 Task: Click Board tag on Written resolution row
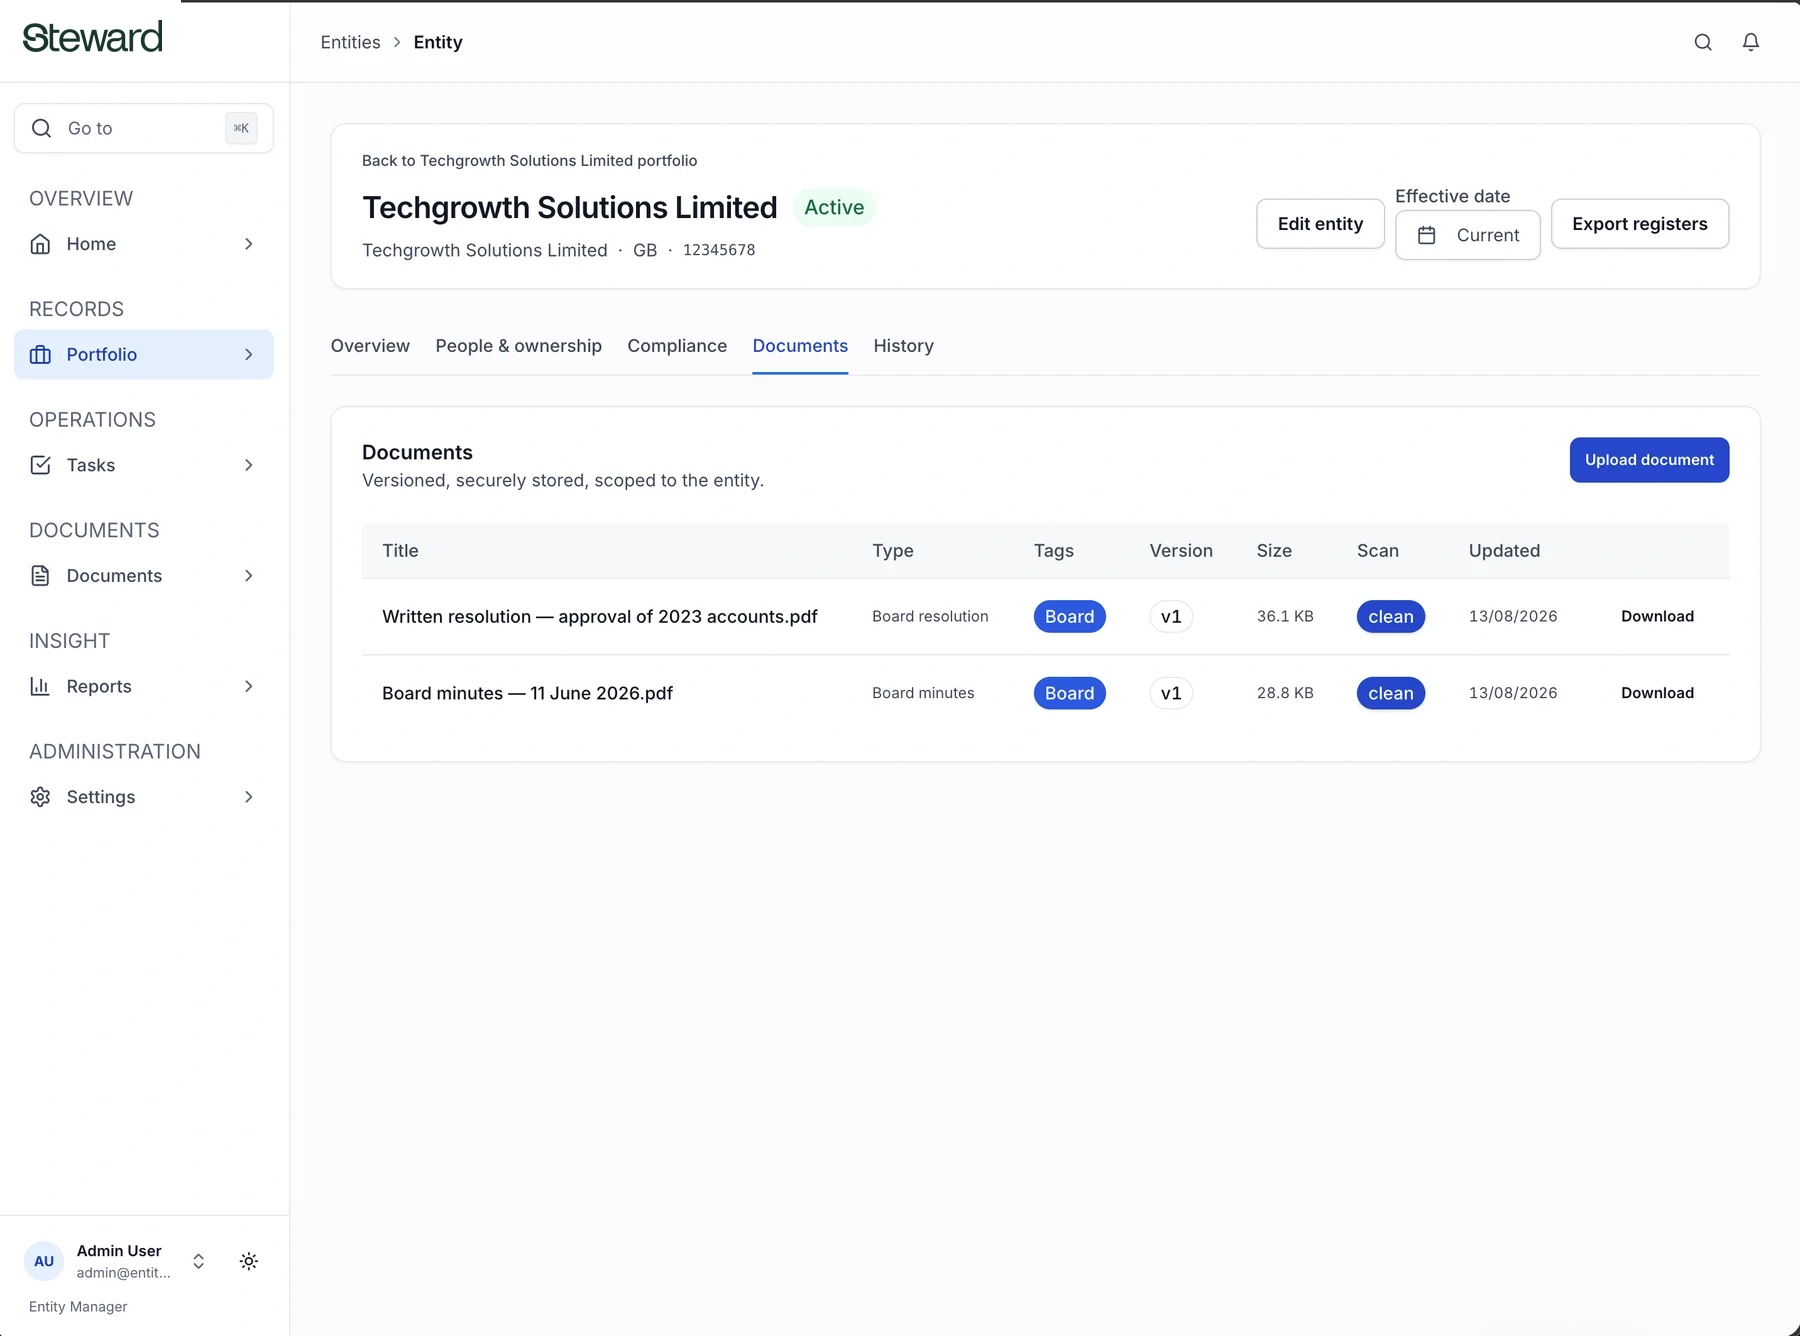click(1069, 617)
